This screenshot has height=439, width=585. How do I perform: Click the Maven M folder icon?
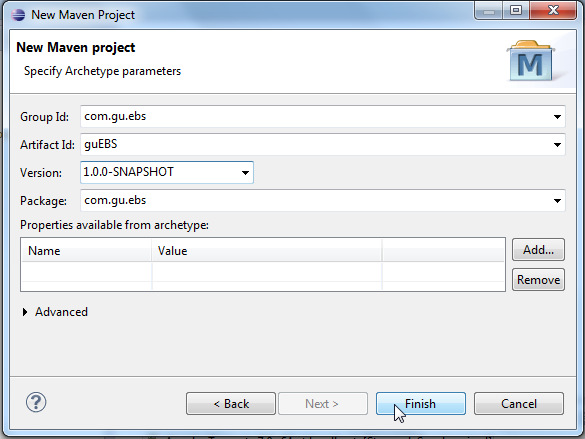(530, 61)
